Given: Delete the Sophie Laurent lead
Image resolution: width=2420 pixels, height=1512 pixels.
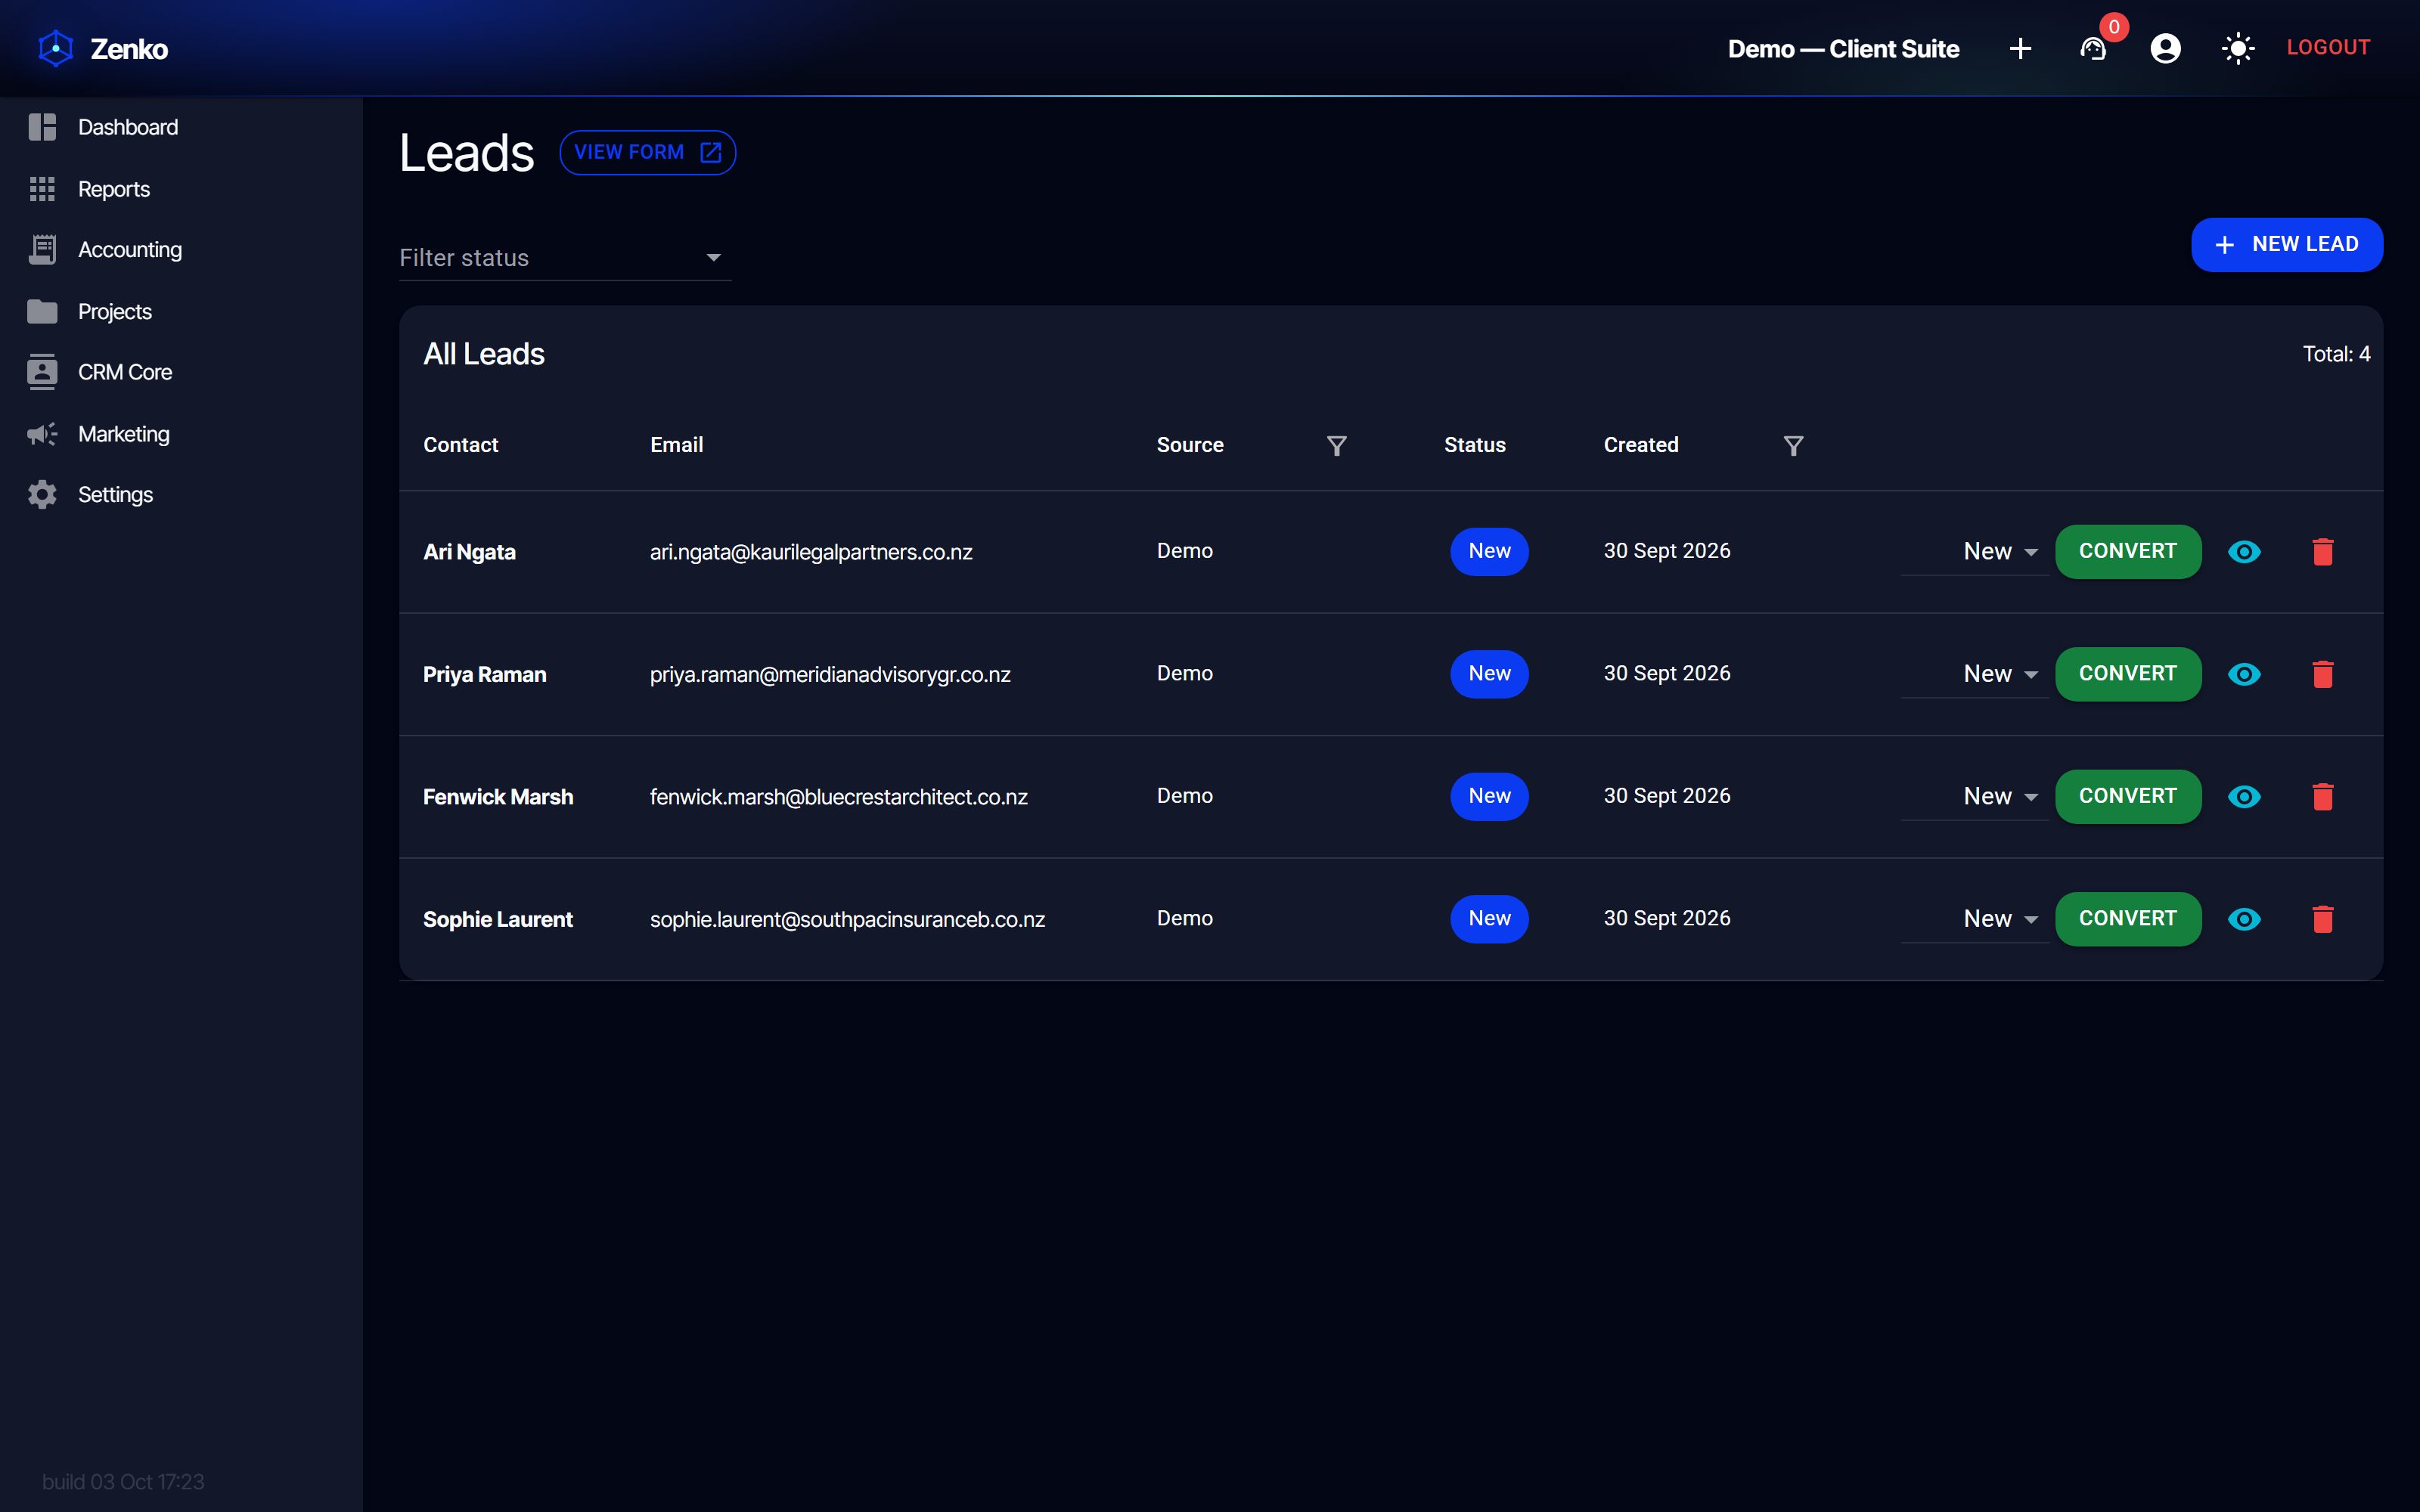Looking at the screenshot, I should click(2323, 919).
